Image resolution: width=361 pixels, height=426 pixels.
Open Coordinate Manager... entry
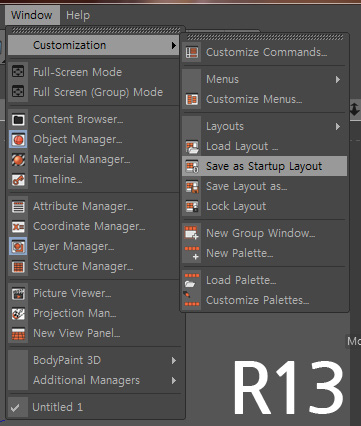(x=94, y=227)
